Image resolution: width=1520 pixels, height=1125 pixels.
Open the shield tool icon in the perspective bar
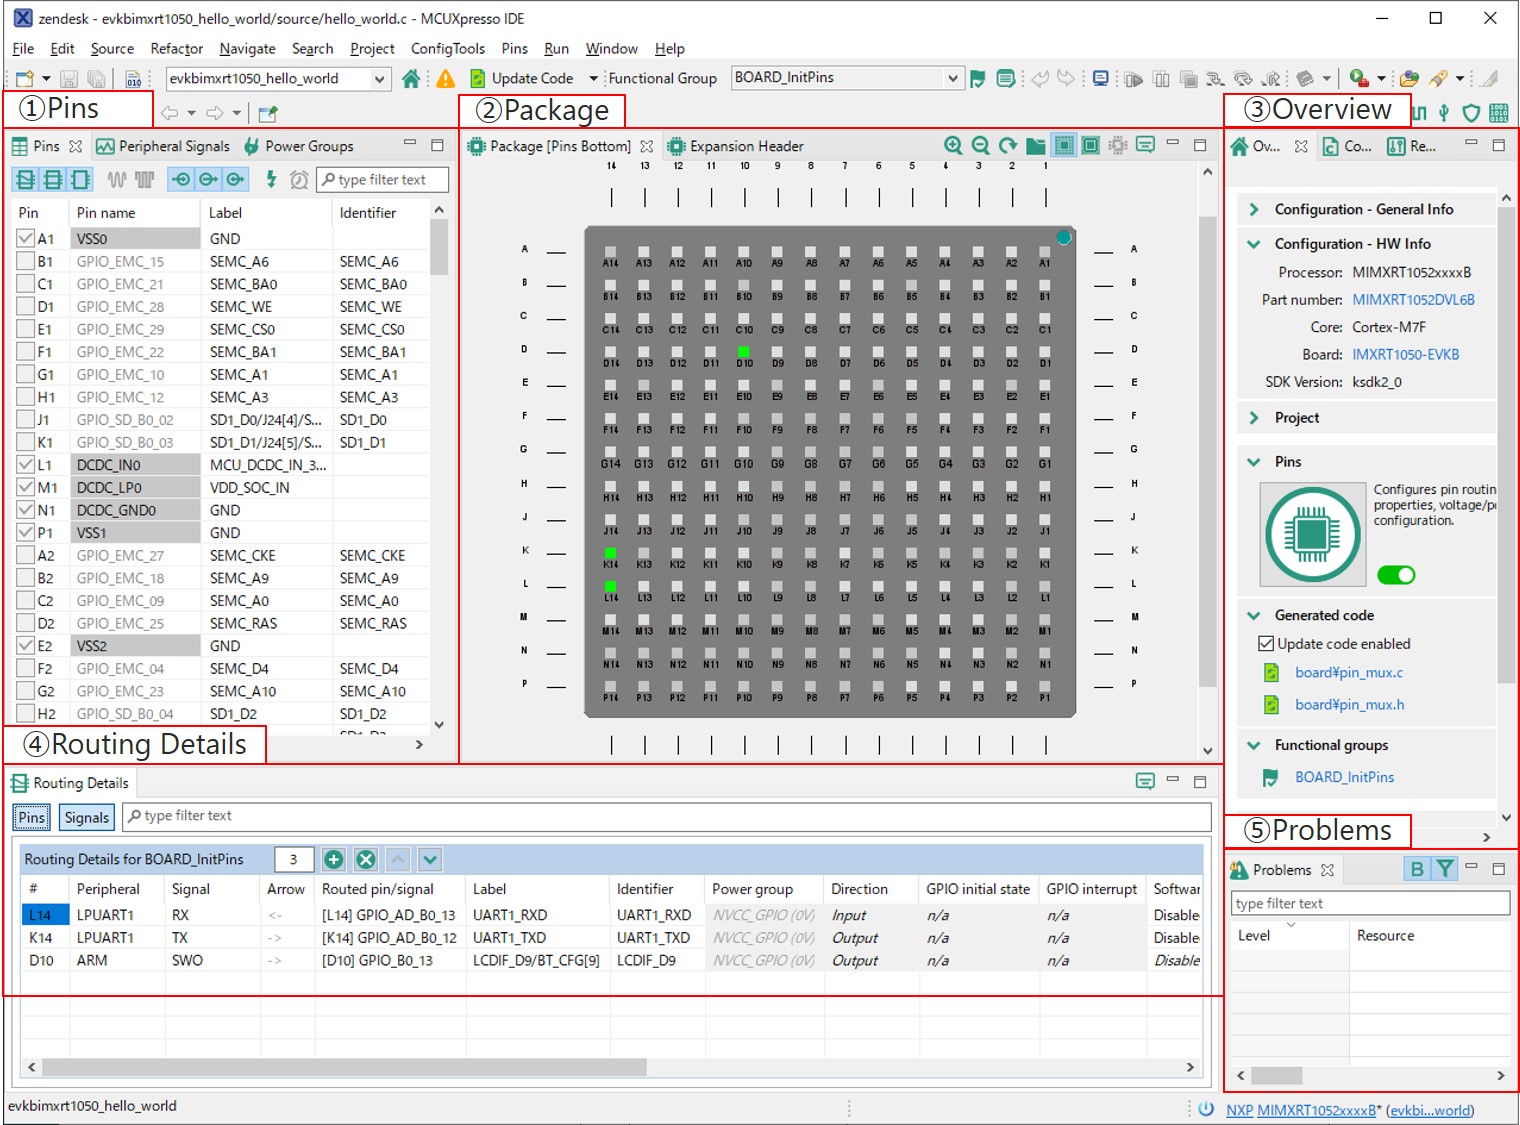[1471, 113]
